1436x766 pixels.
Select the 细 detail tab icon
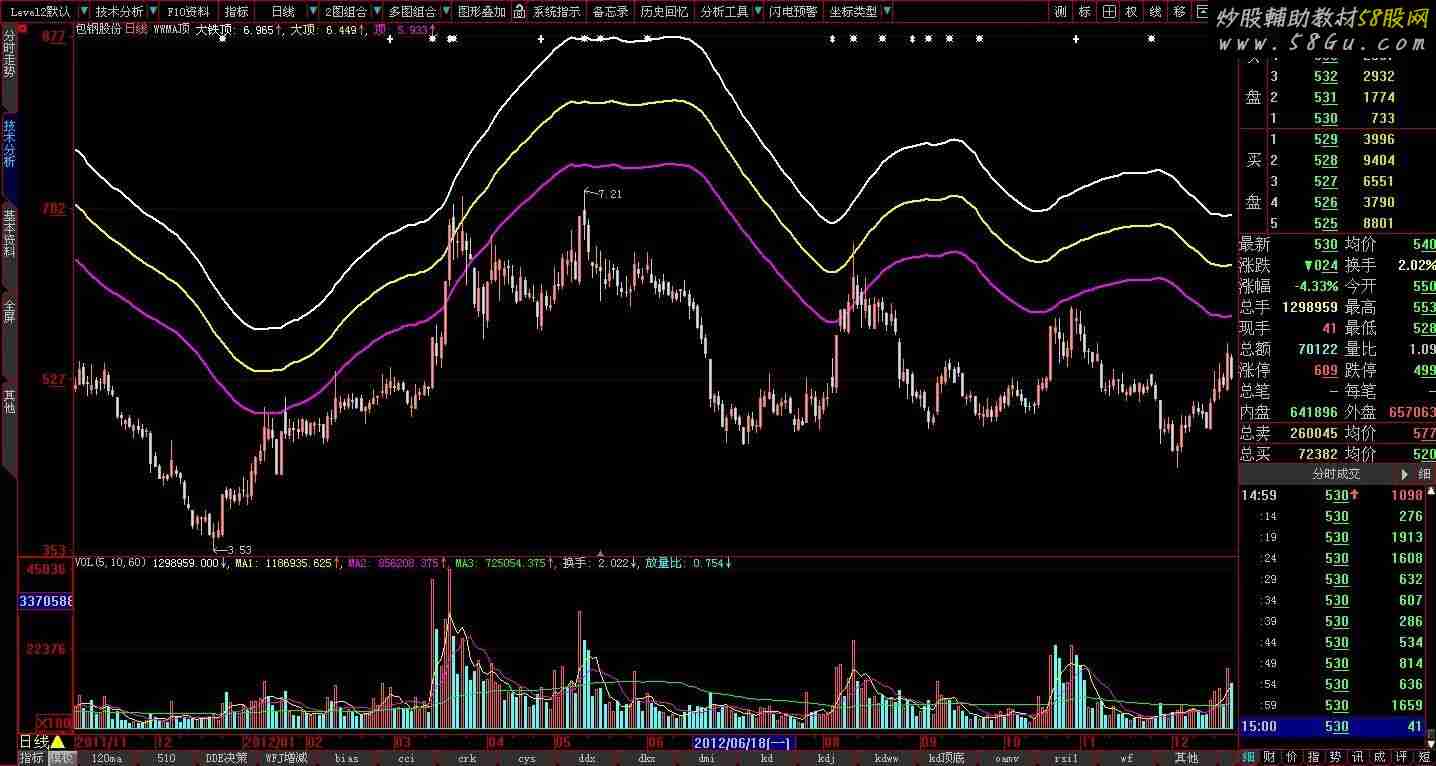1250,757
